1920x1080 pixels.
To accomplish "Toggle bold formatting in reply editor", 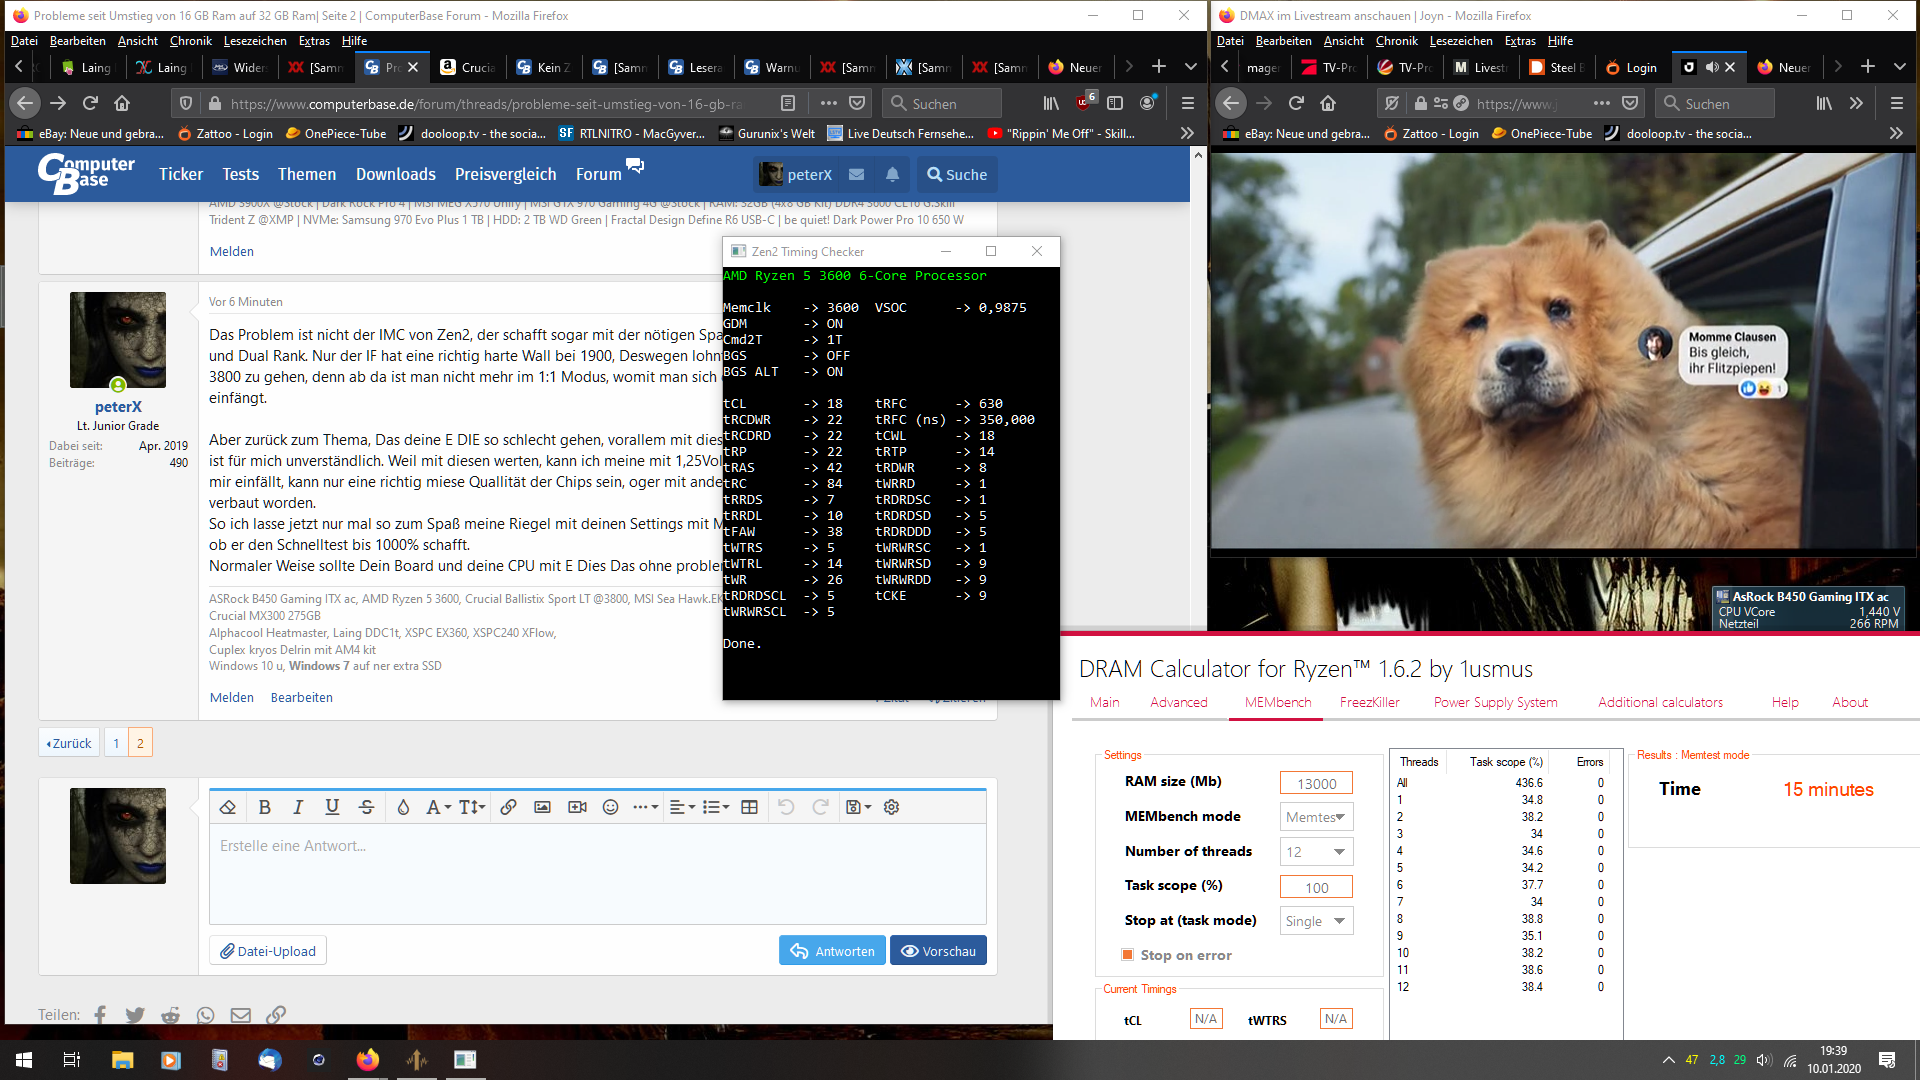I will 264,807.
